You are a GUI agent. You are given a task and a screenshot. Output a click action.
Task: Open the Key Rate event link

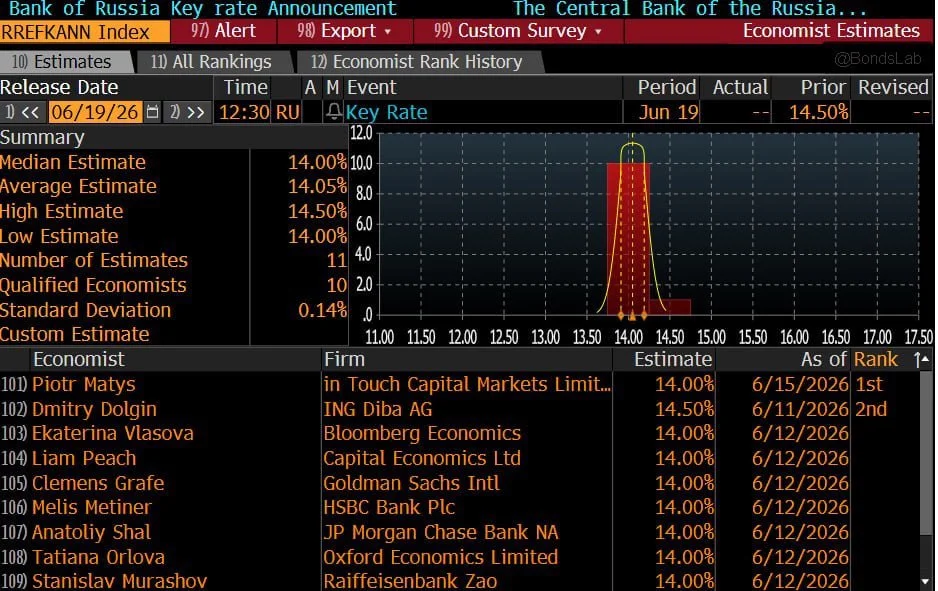pyautogui.click(x=386, y=112)
